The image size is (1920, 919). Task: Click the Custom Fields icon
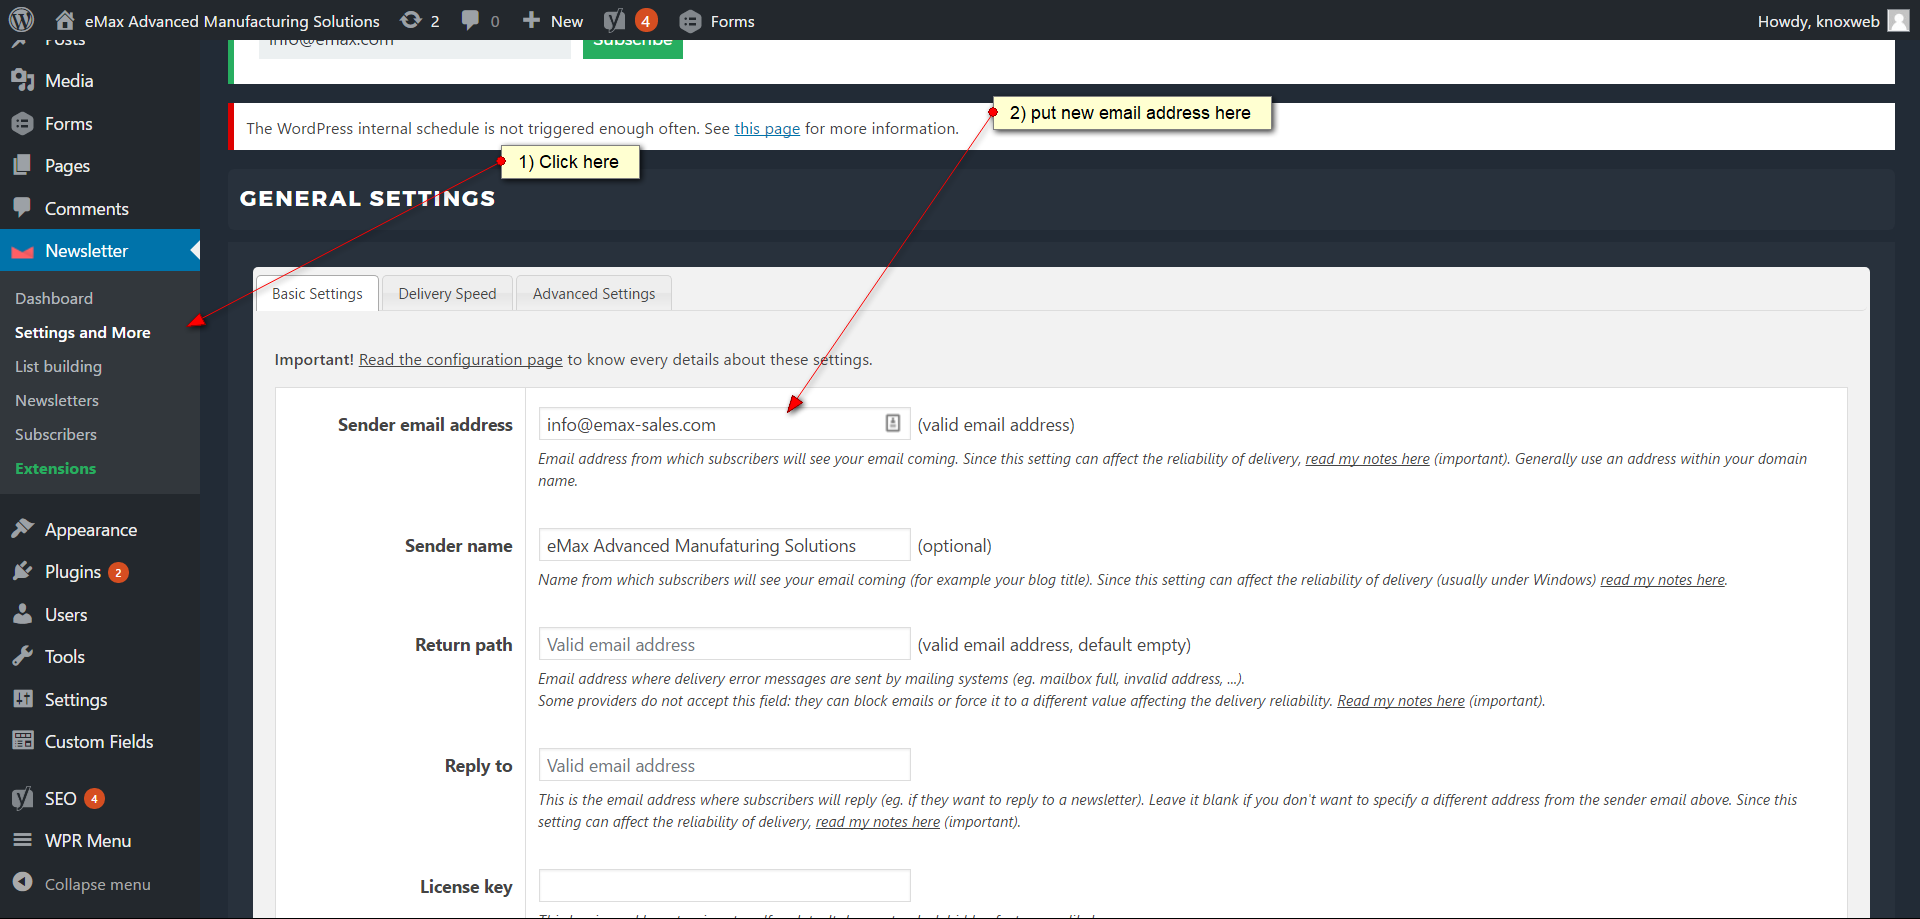22,741
